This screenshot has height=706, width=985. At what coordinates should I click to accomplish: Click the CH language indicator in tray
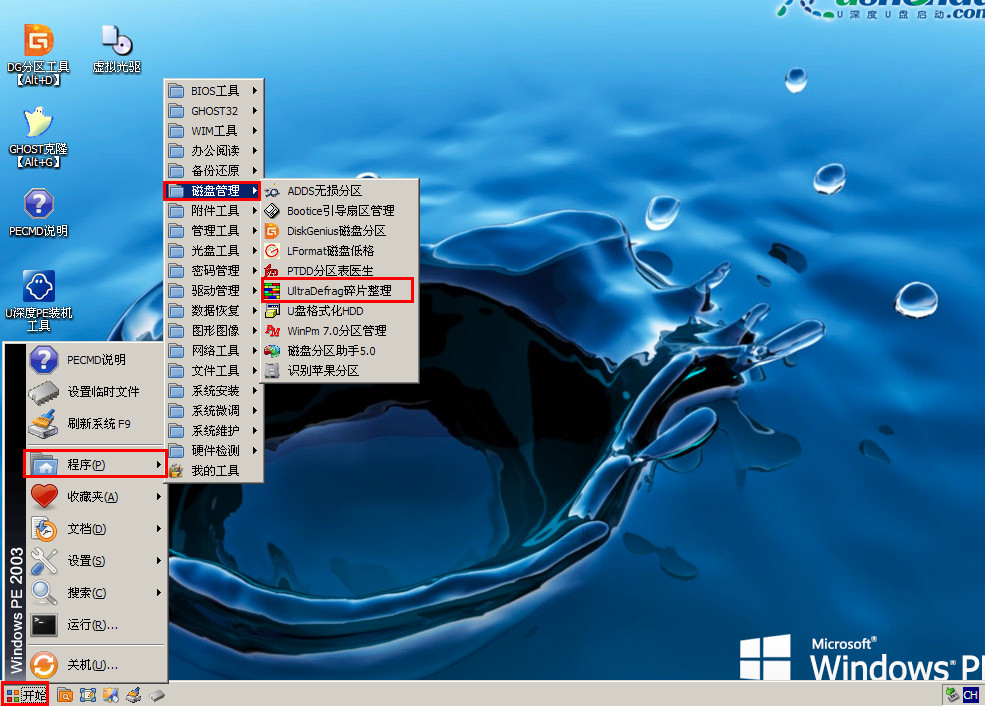[x=969, y=695]
